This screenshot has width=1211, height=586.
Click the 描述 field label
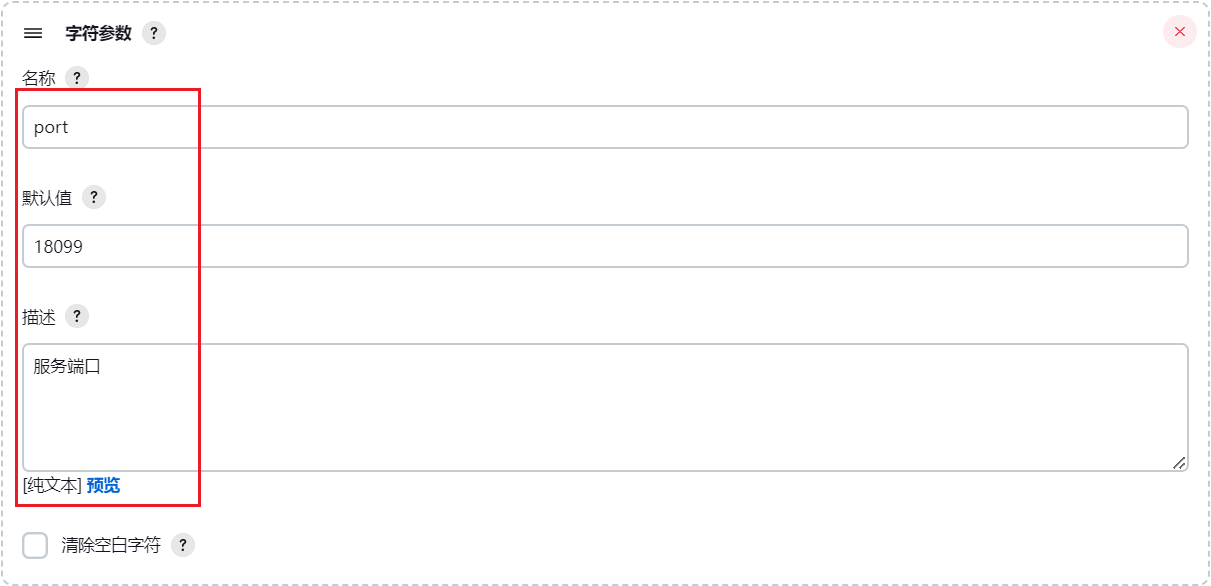39,316
